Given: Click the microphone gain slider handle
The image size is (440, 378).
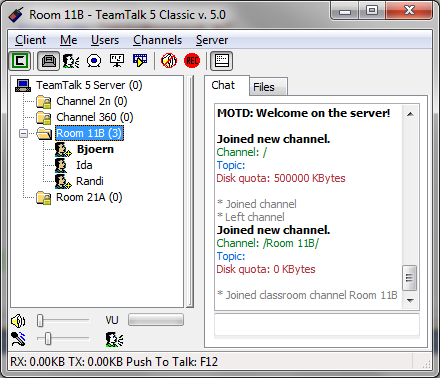Looking at the screenshot, I should (48, 339).
